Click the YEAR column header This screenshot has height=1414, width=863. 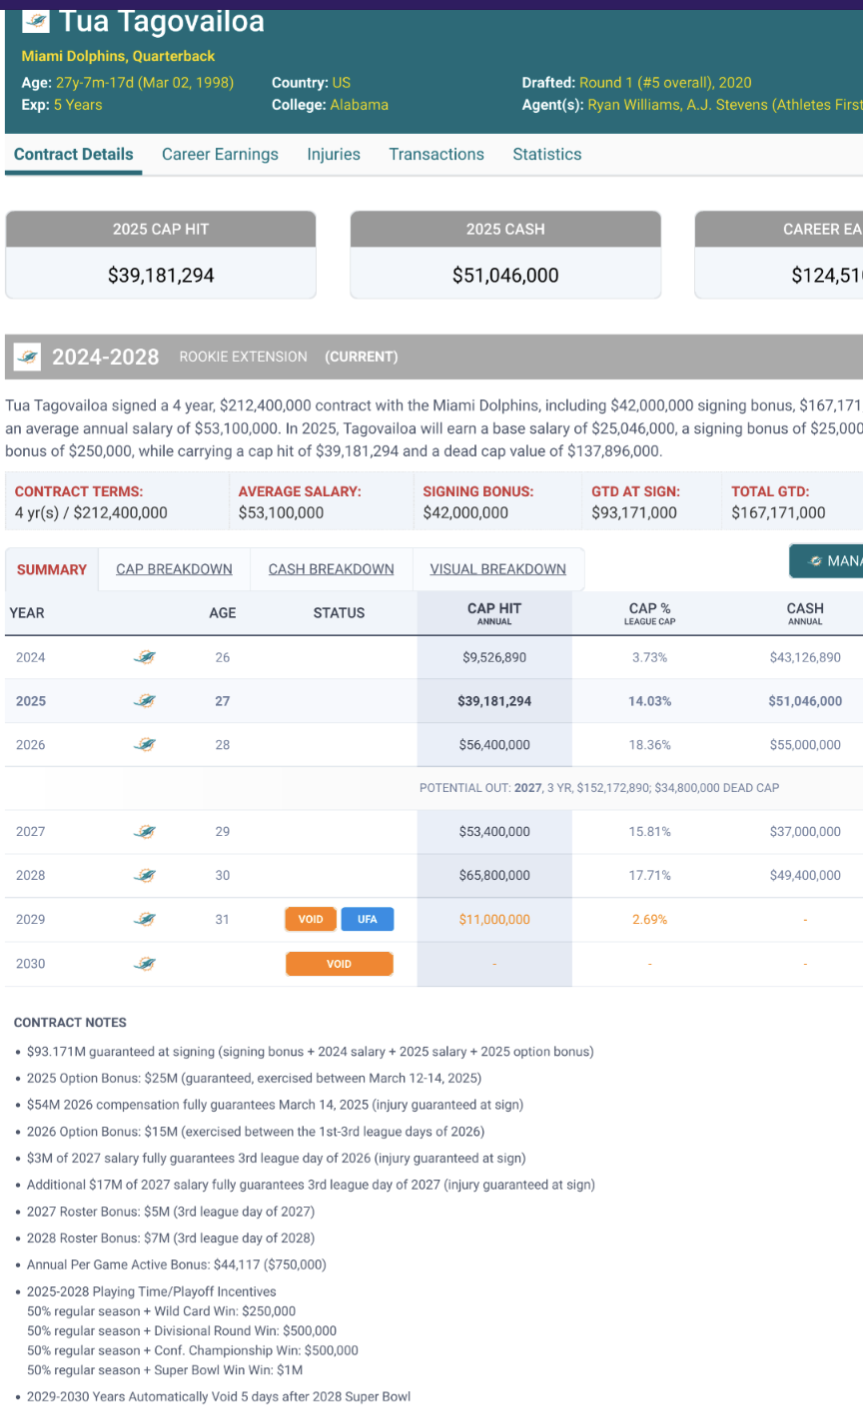point(27,612)
